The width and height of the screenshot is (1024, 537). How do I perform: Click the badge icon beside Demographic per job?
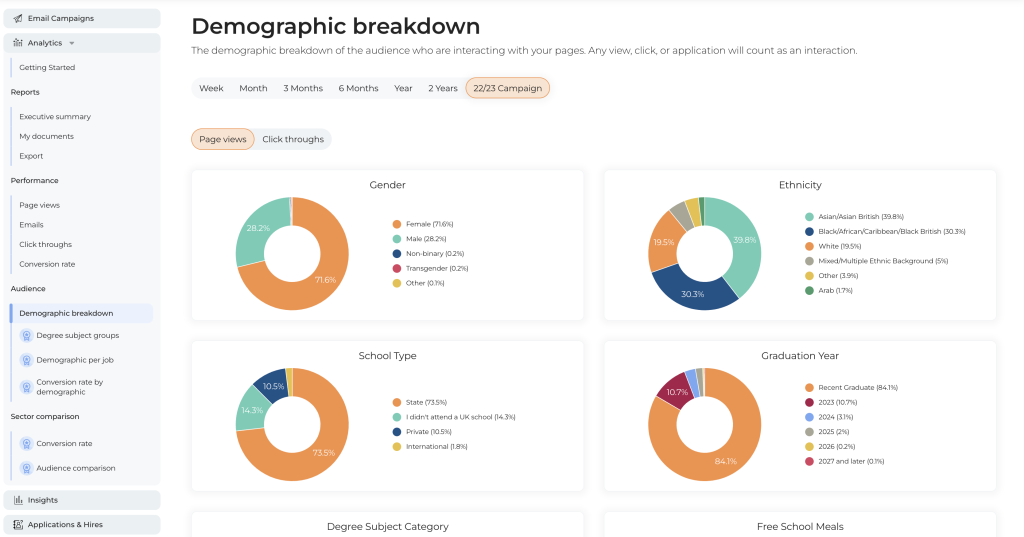coord(26,360)
